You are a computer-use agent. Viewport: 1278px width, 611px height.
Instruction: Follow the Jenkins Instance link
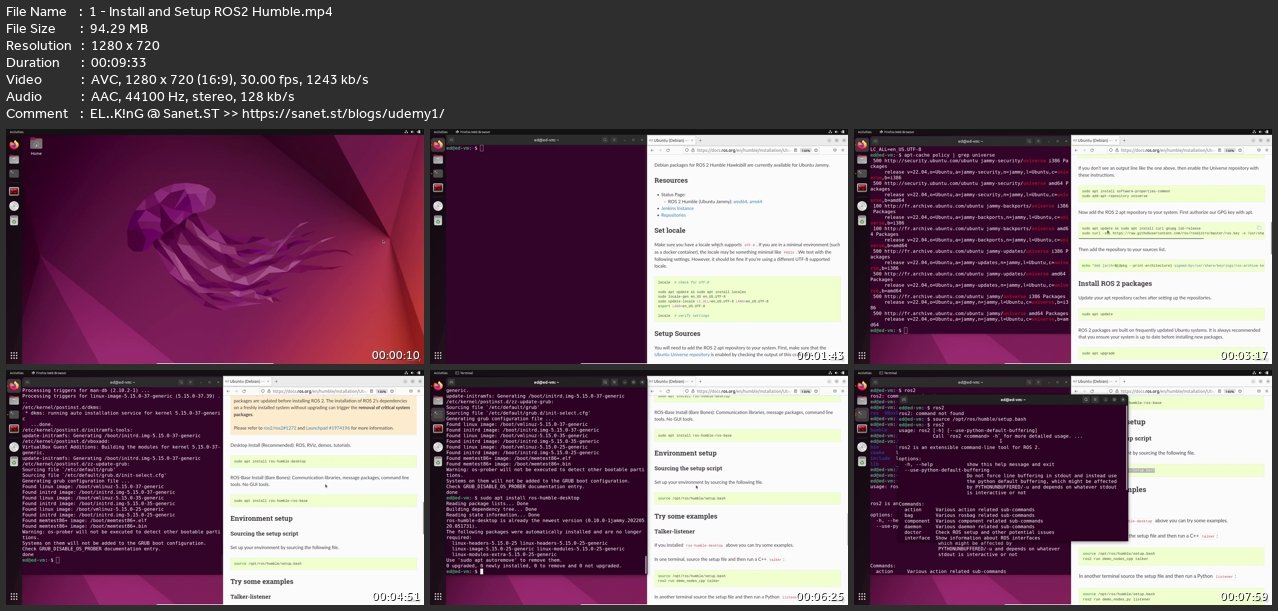(x=677, y=208)
